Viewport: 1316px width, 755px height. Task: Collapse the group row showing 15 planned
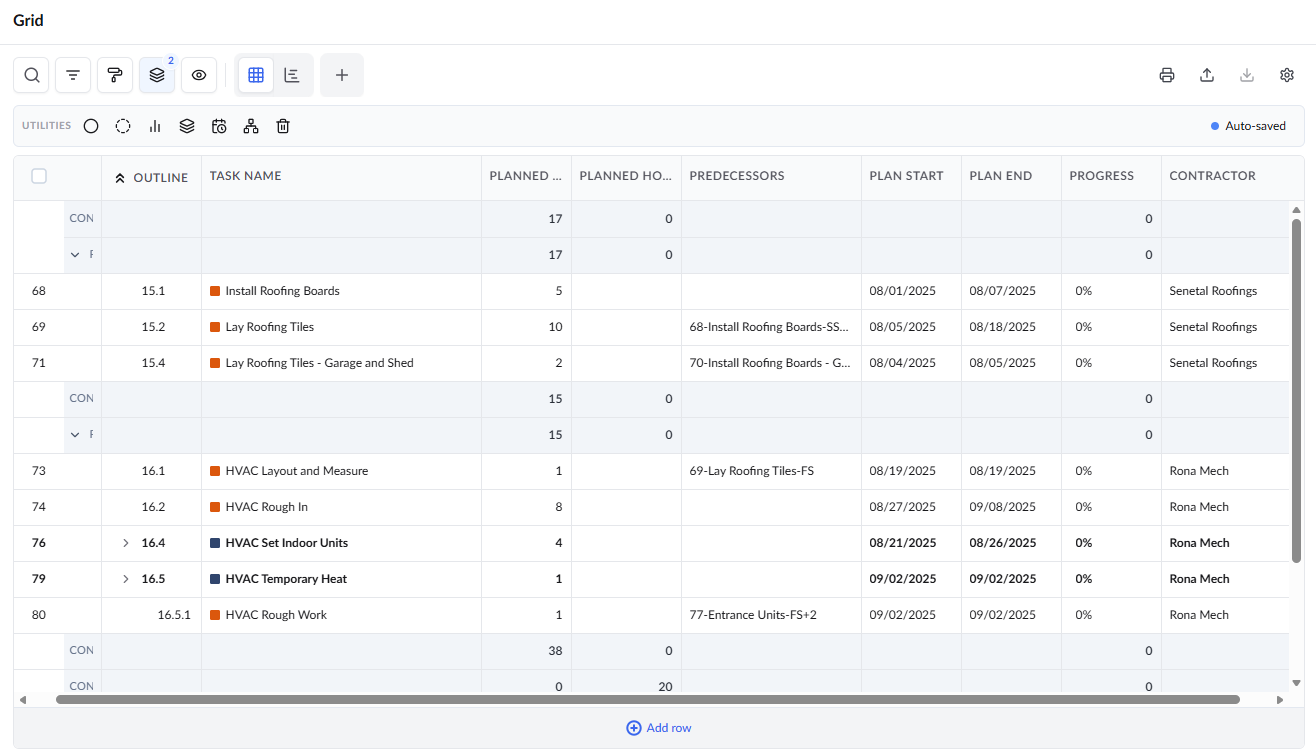pos(75,435)
